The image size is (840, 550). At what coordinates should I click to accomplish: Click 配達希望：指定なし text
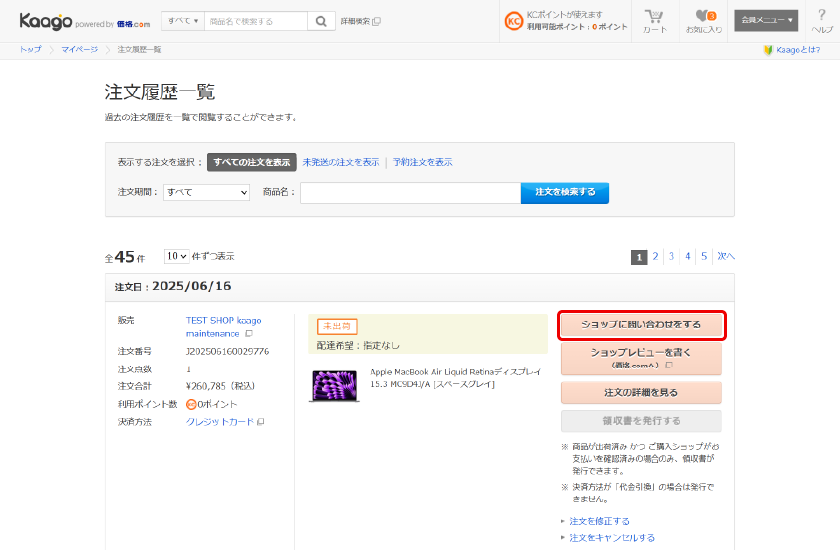click(358, 346)
